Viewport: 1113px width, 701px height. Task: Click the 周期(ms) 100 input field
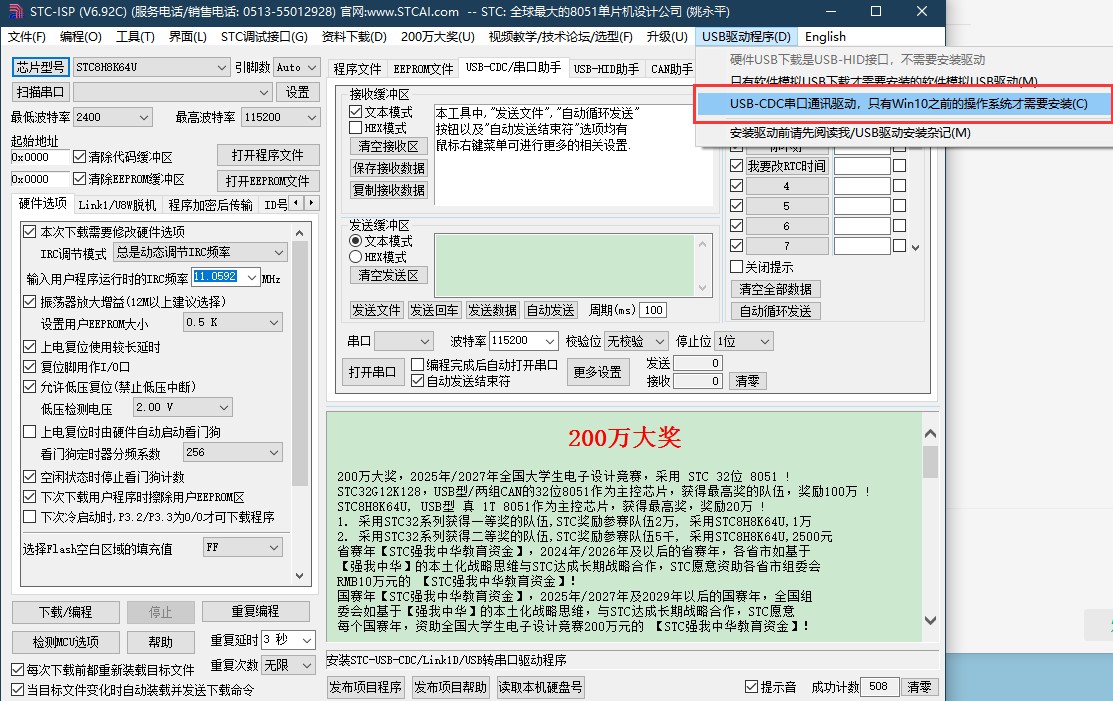pos(653,310)
